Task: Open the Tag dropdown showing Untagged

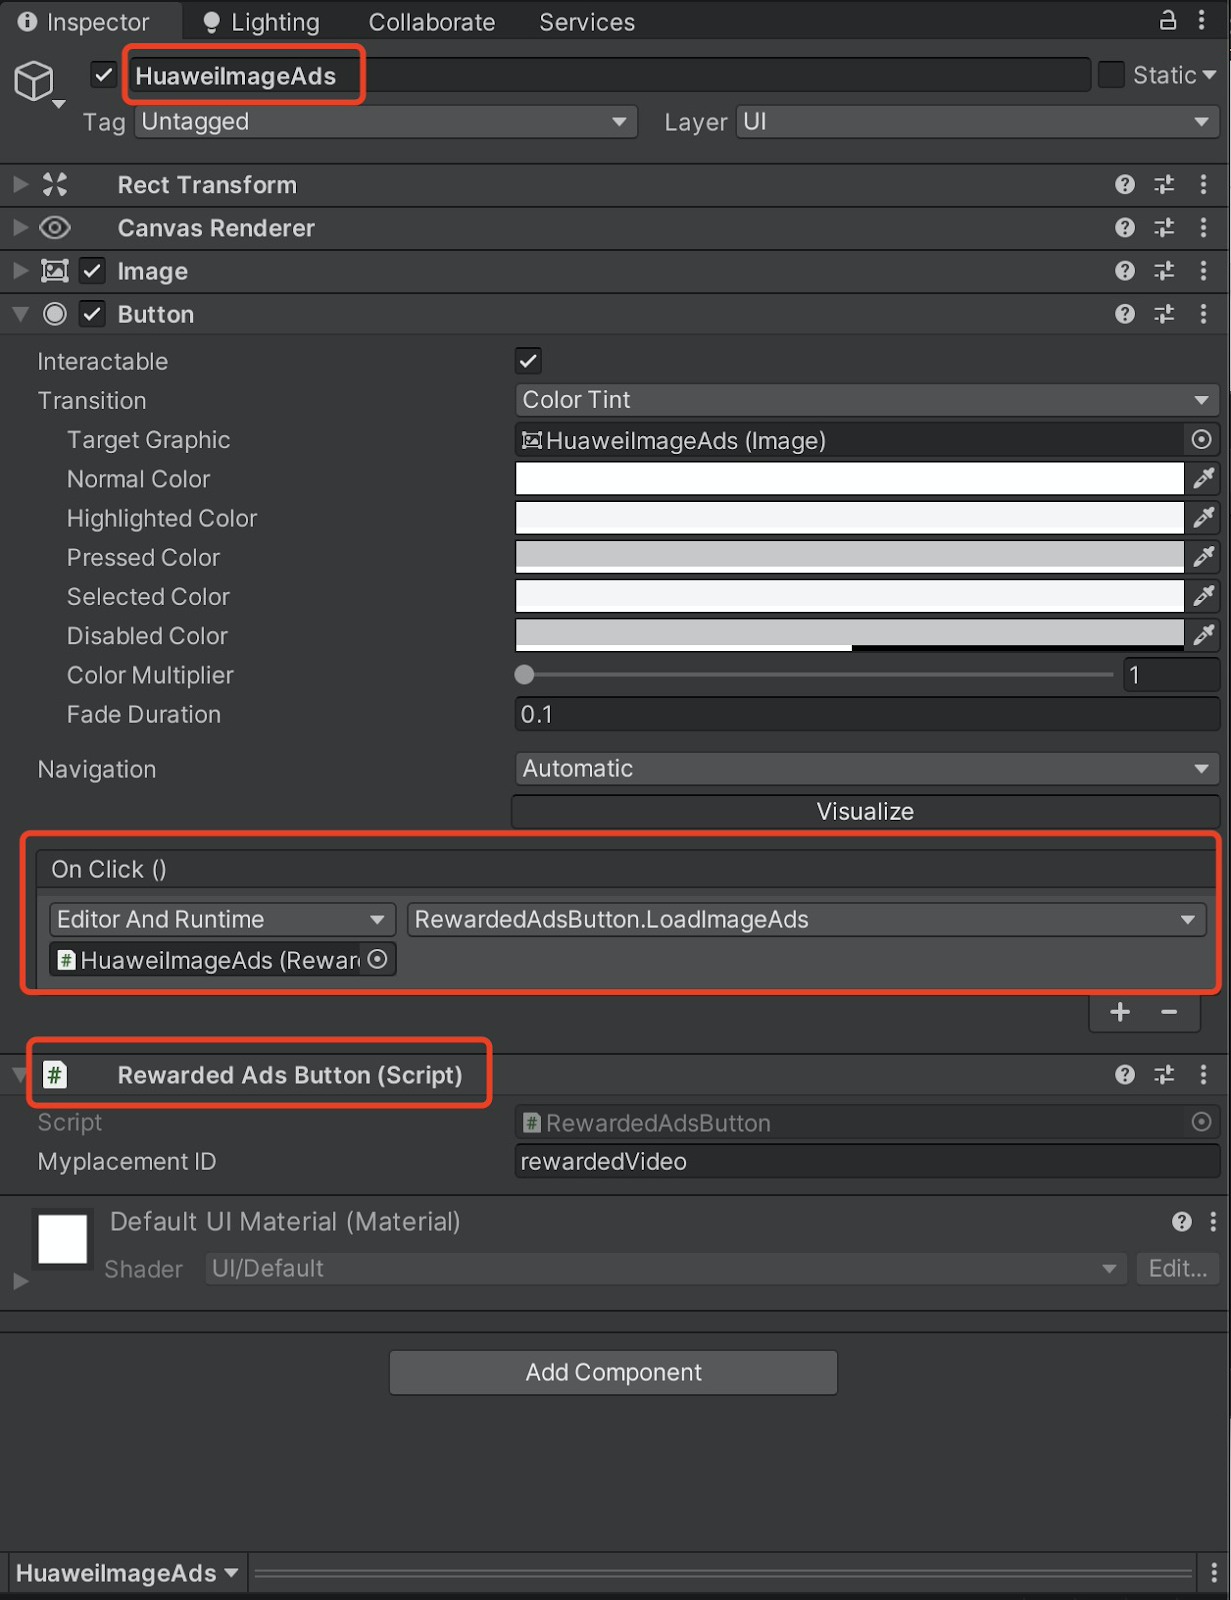Action: [387, 121]
